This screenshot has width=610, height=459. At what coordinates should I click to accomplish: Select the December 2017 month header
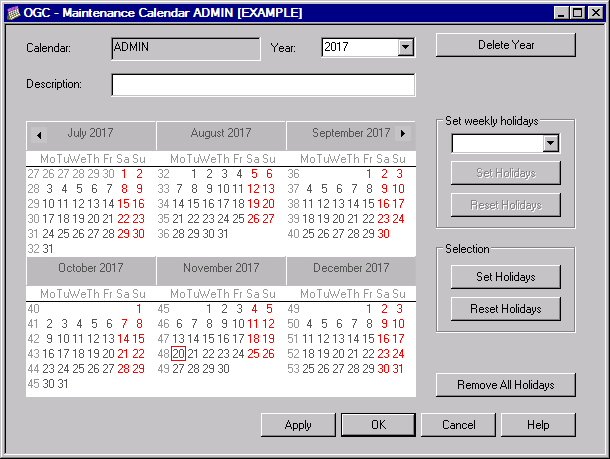(x=351, y=268)
